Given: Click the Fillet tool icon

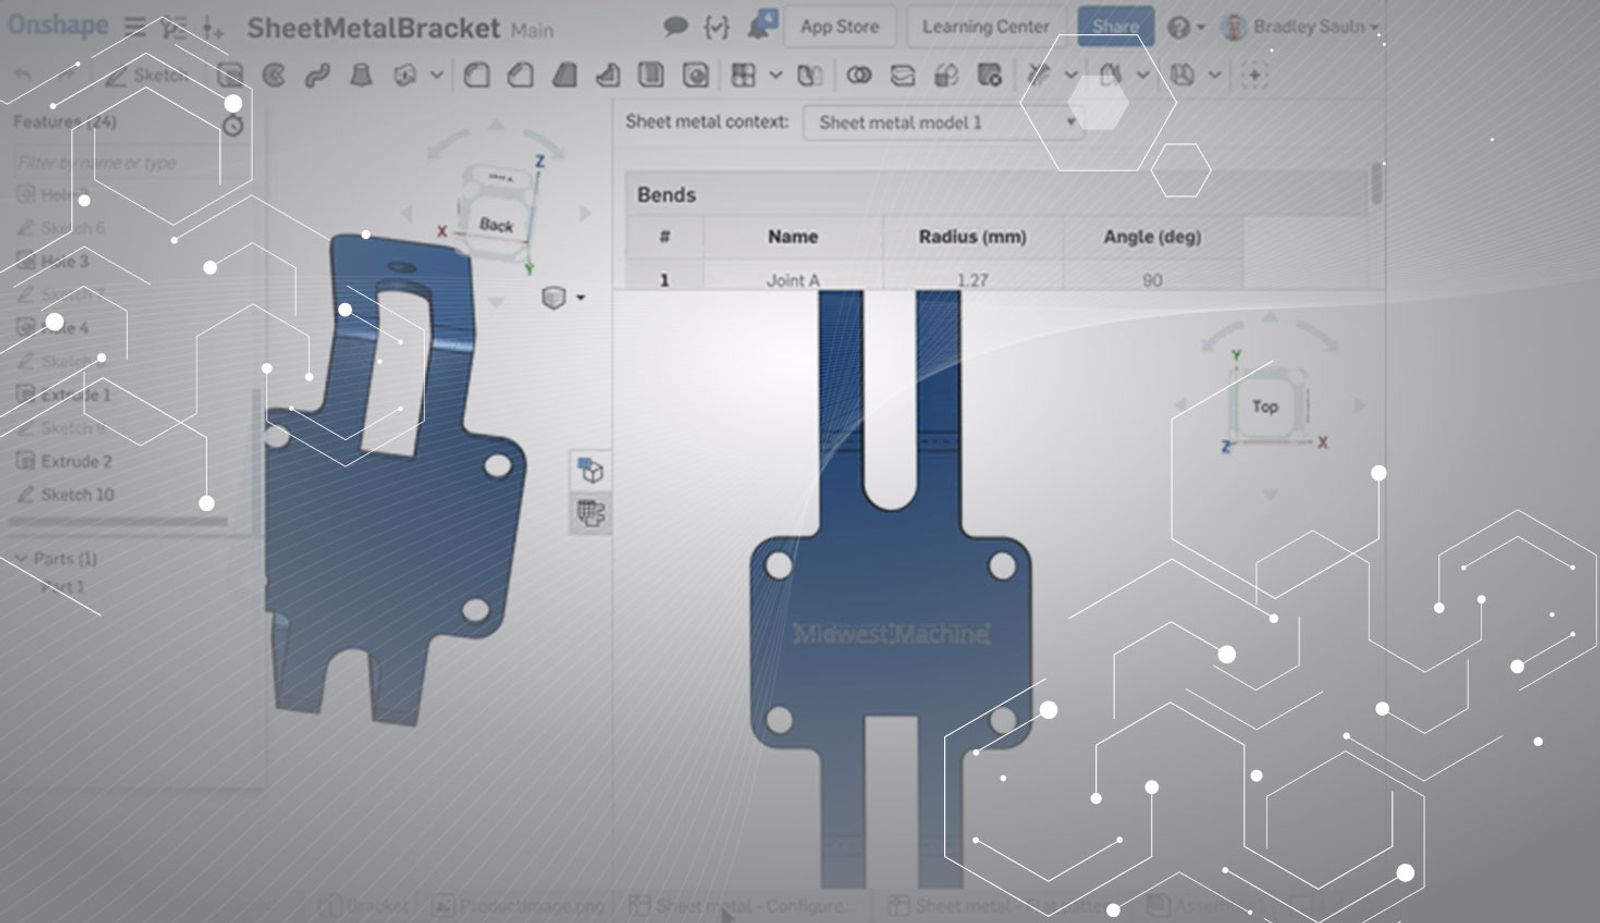Looking at the screenshot, I should (x=477, y=75).
